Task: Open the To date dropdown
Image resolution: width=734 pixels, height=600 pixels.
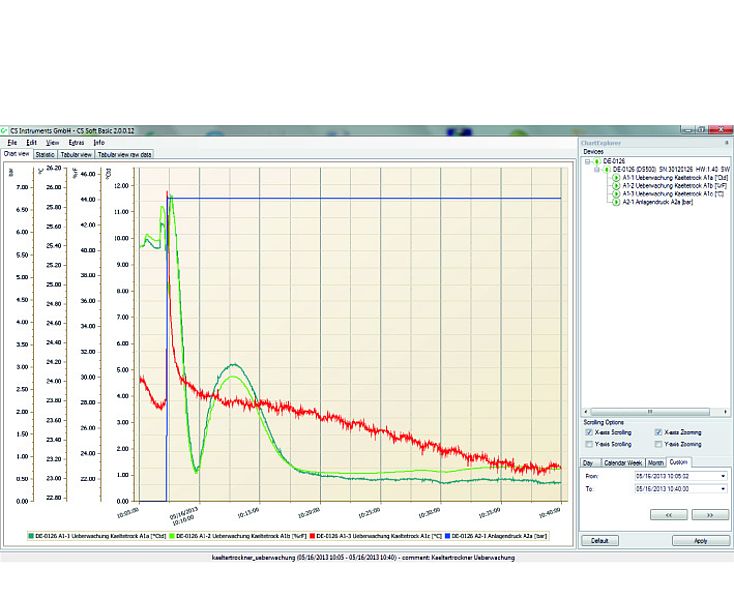Action: [722, 490]
